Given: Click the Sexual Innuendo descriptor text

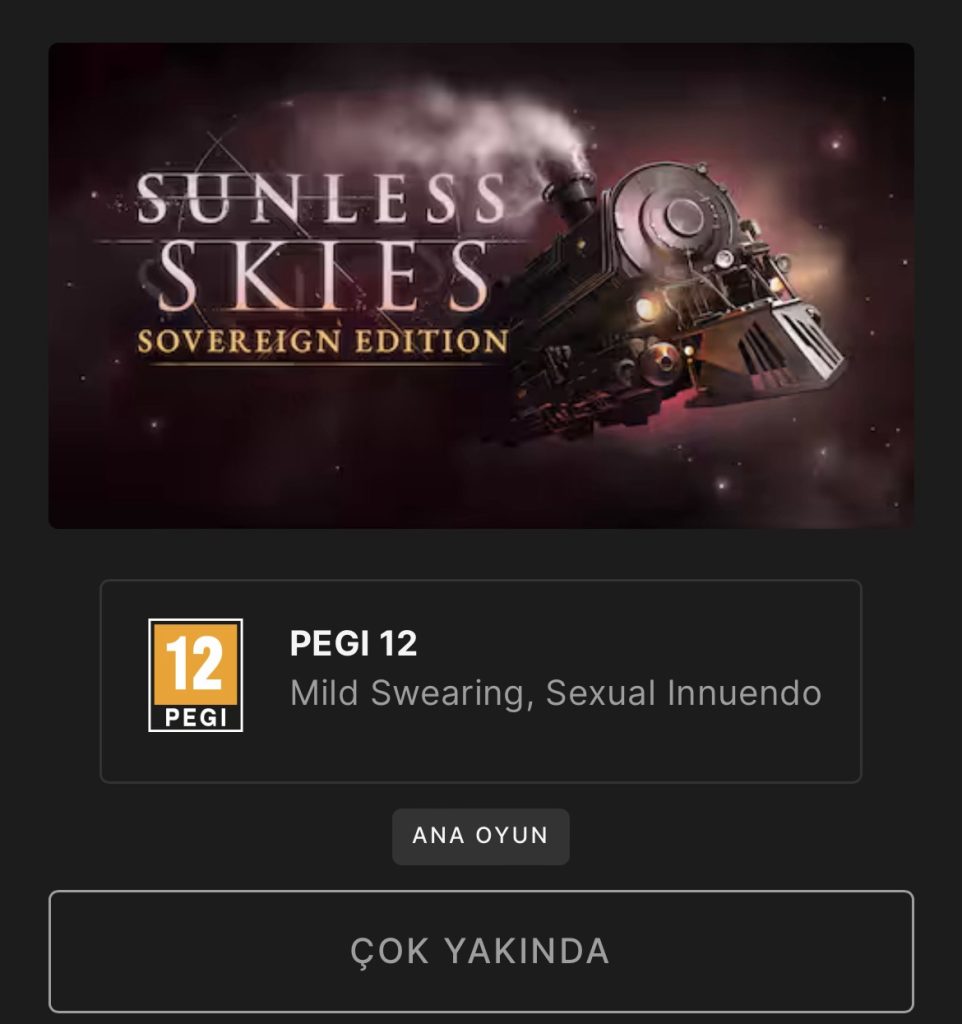Looking at the screenshot, I should point(683,693).
